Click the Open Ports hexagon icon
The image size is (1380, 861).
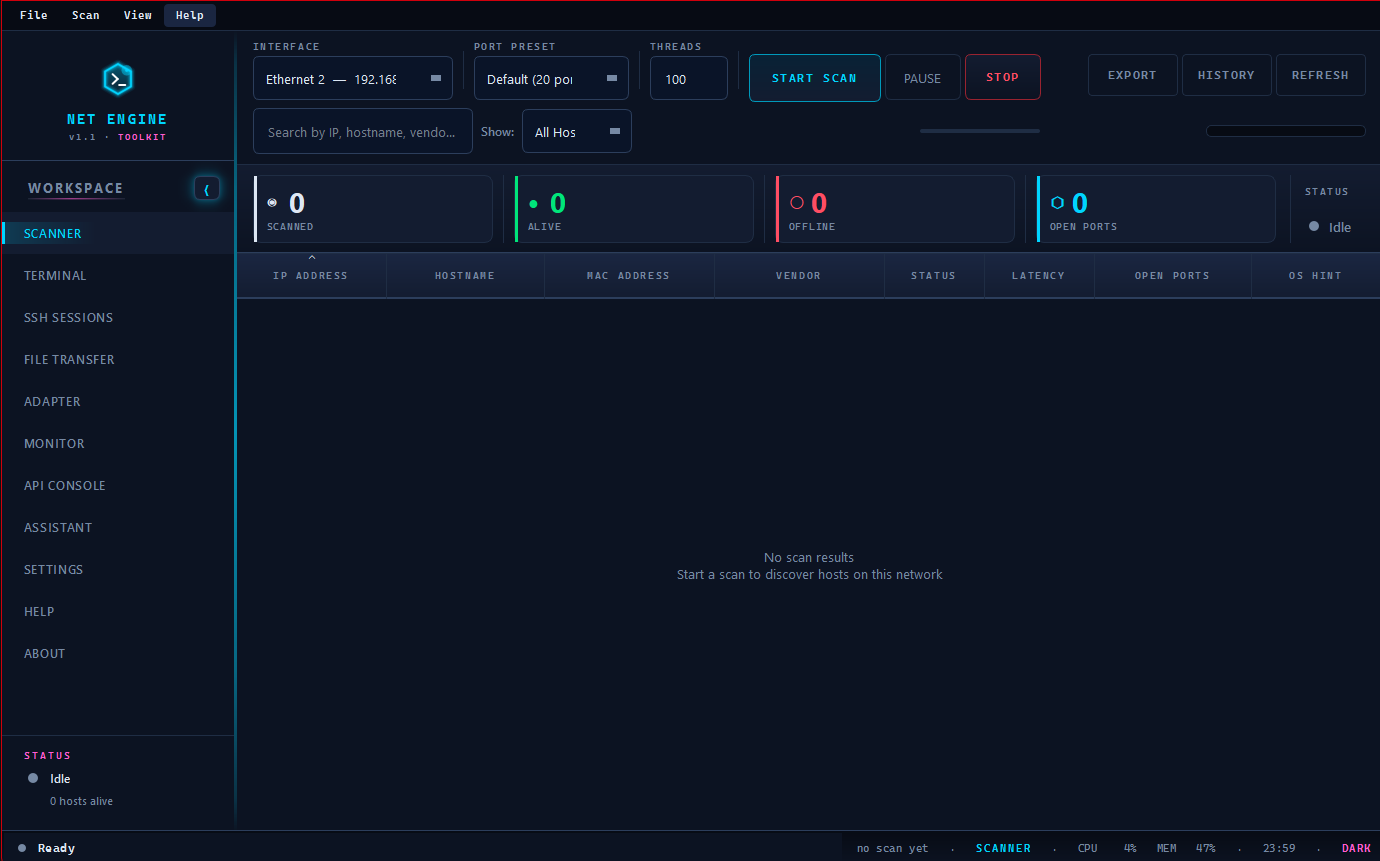[1058, 203]
